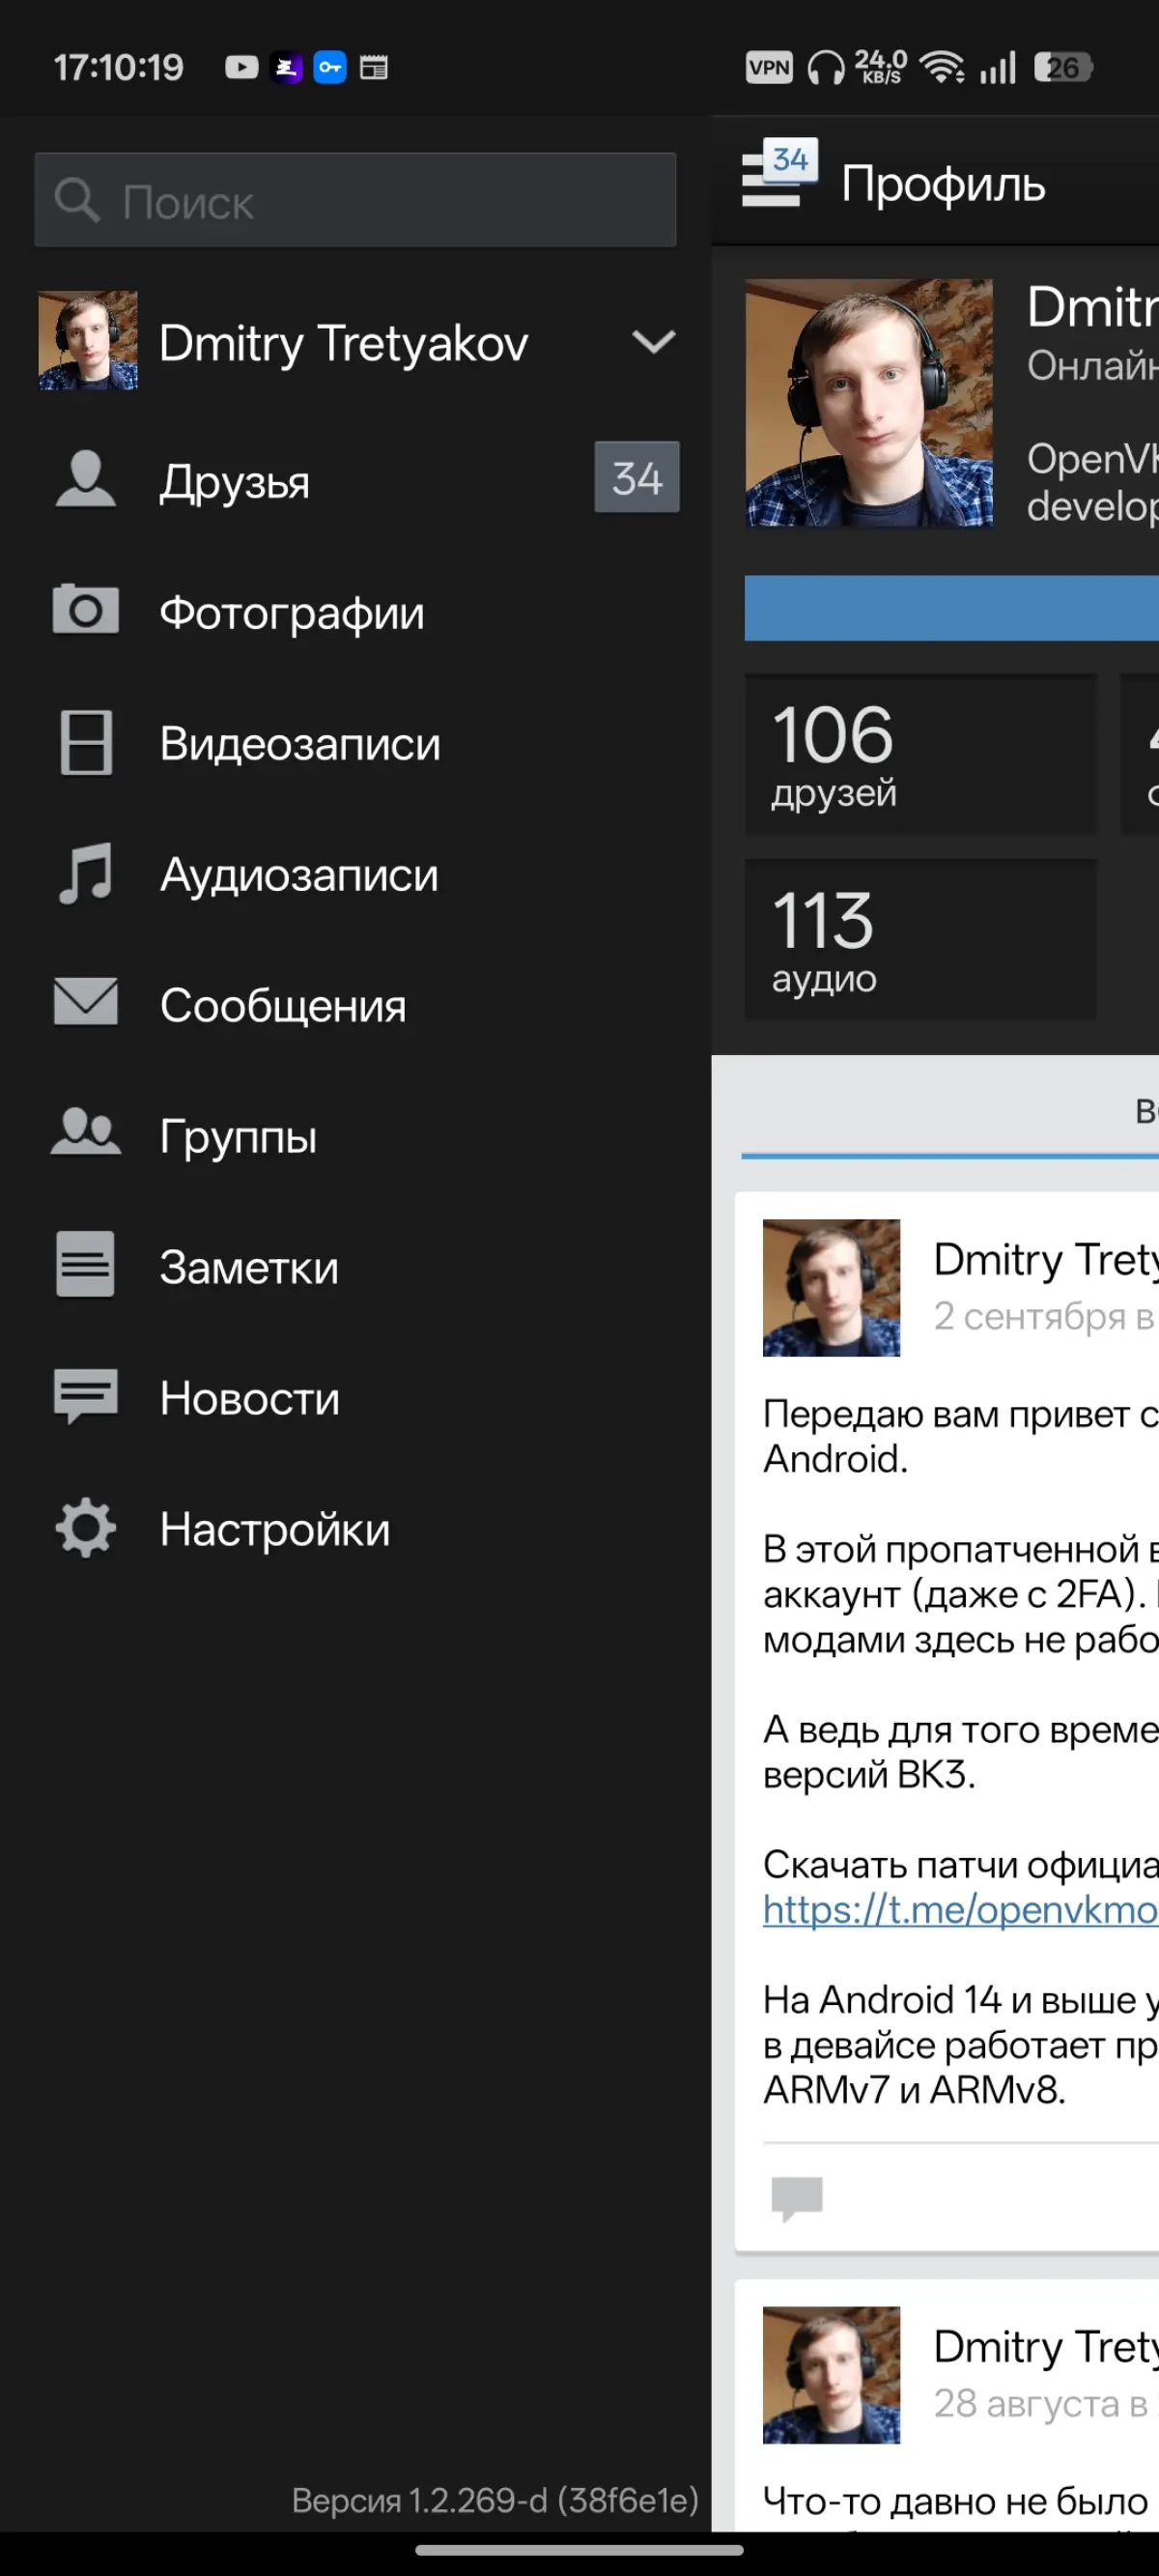The height and width of the screenshot is (2576, 1159).
Task: Tap the cellular signal bars icon
Action: 998,67
